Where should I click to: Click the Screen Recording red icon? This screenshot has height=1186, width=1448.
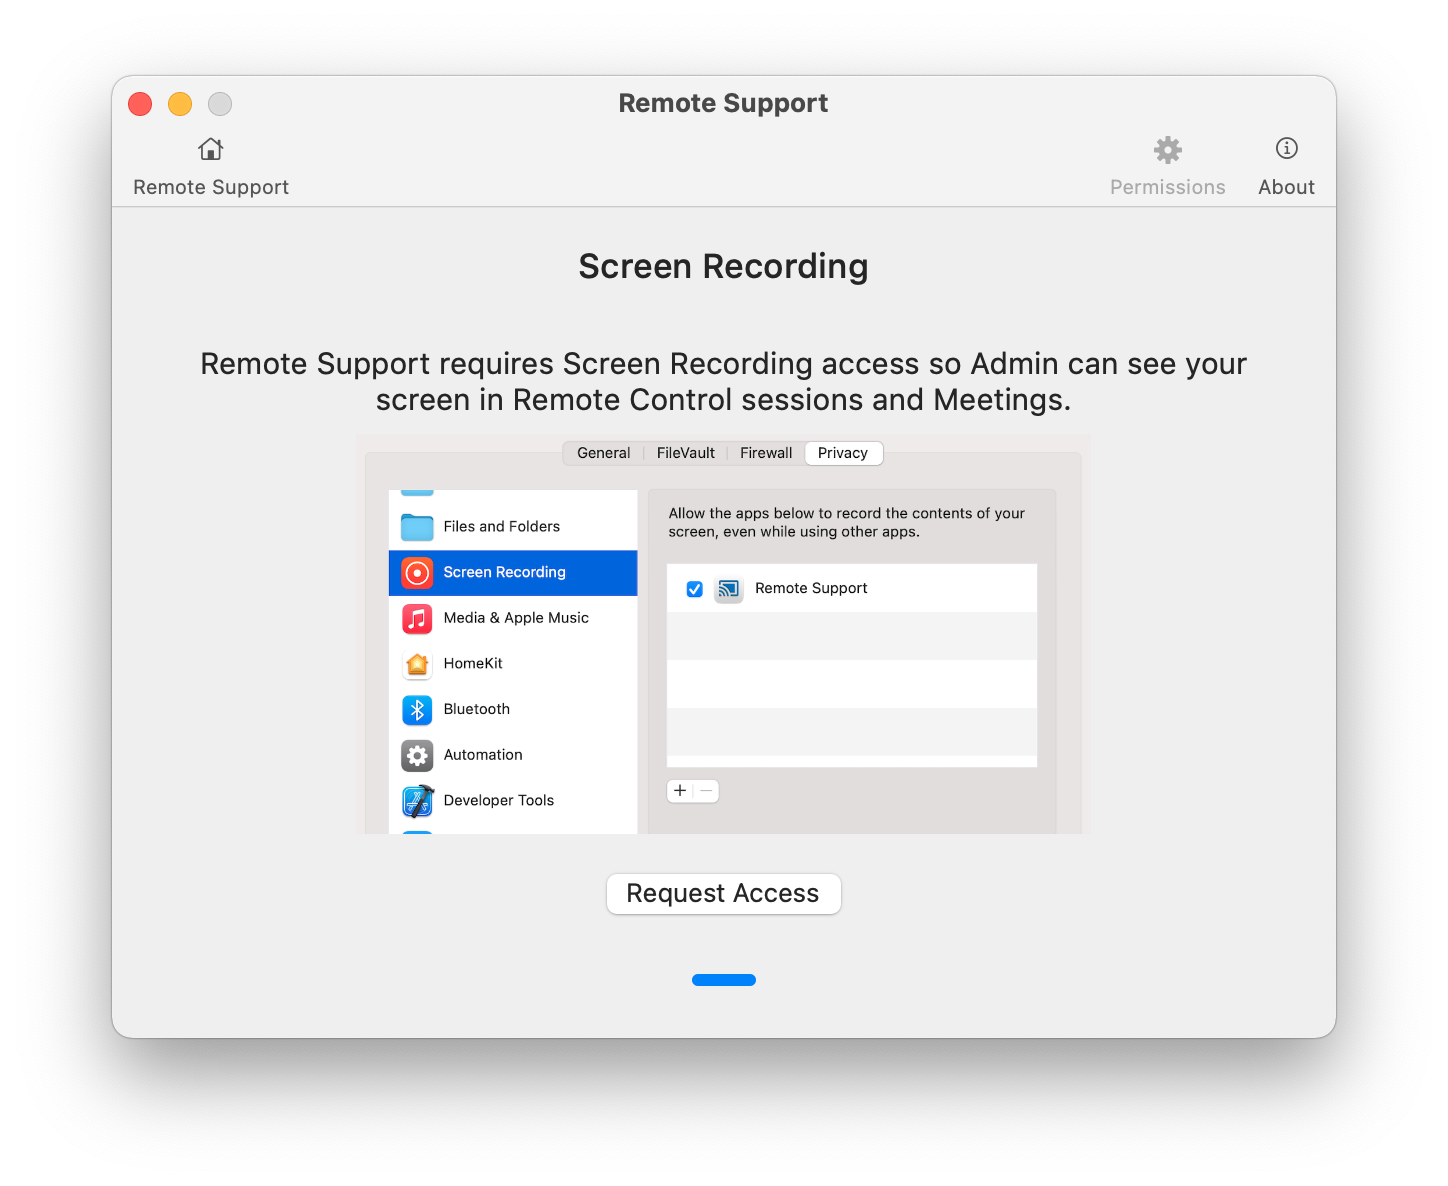click(x=417, y=573)
